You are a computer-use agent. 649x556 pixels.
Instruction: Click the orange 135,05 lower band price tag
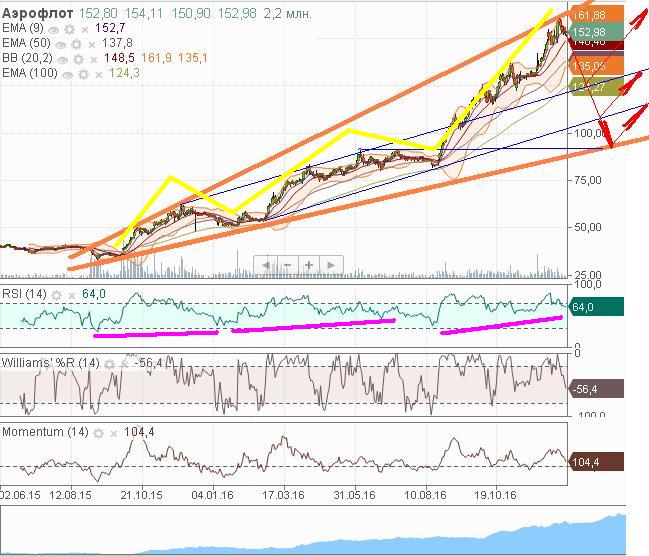click(596, 66)
